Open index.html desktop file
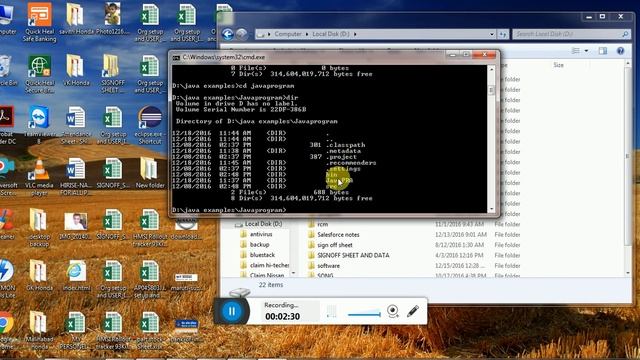Image resolution: width=640 pixels, height=360 pixels. 76,276
